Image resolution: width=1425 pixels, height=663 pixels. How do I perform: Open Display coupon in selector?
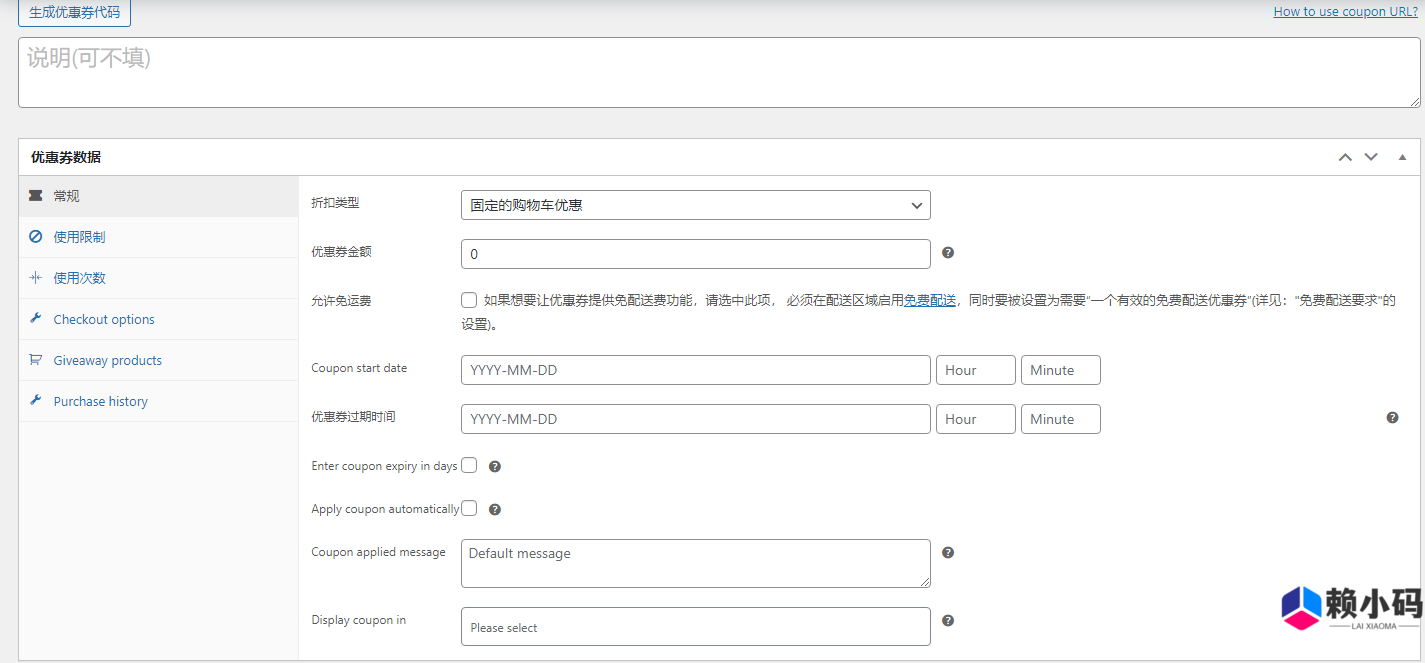[x=695, y=627]
